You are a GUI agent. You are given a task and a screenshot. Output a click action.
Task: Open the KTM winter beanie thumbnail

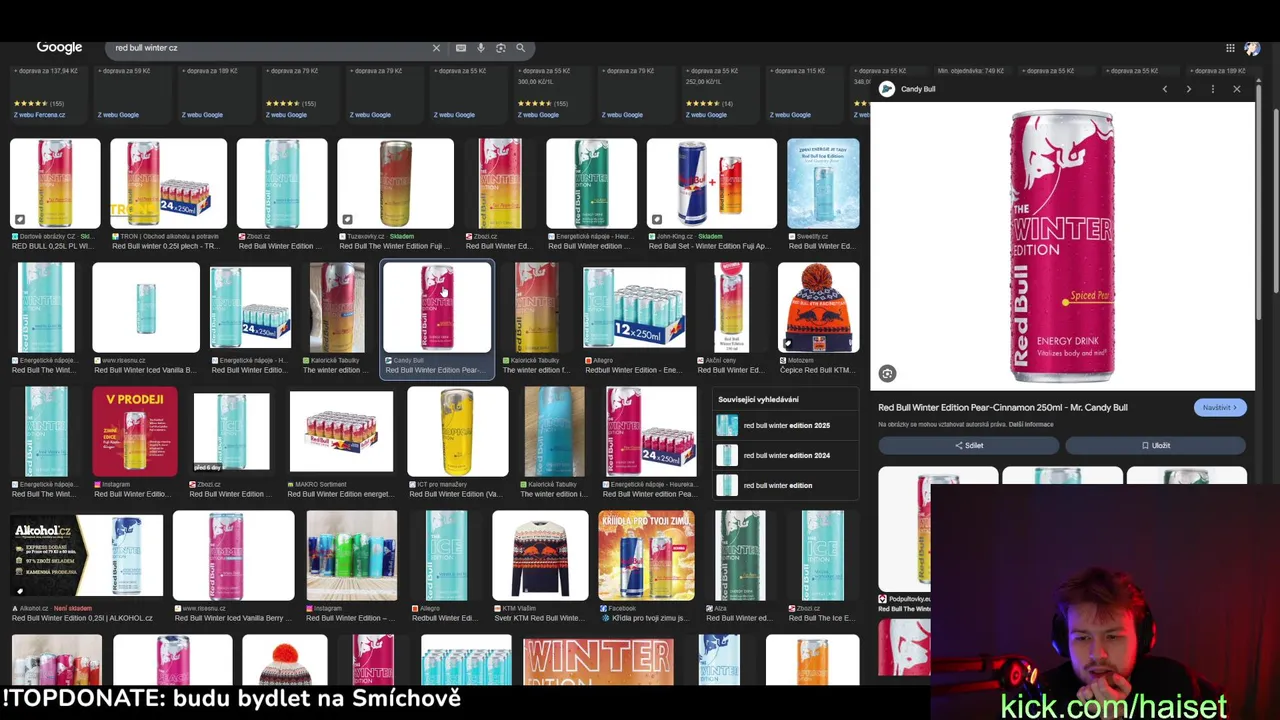click(818, 307)
